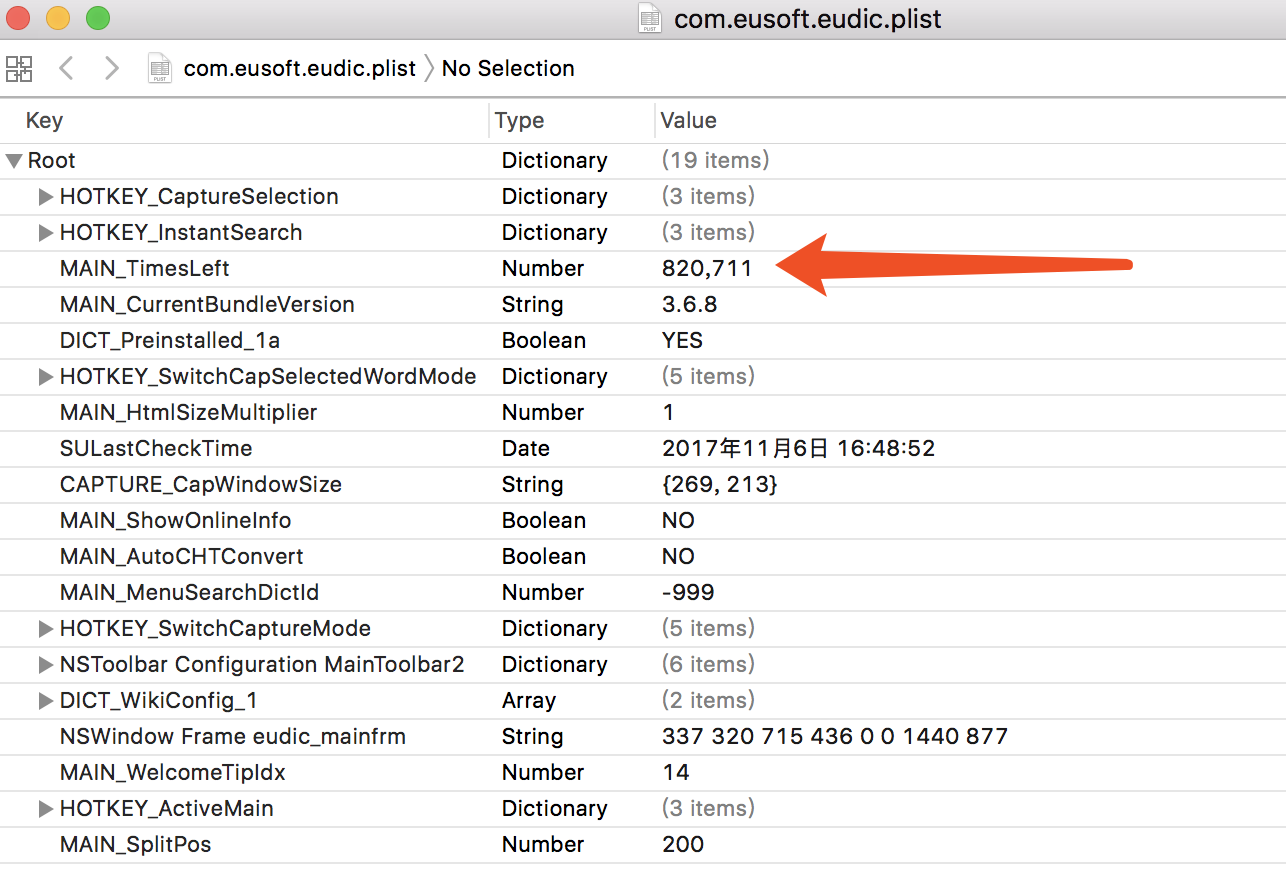Expand HOTKEY_InstantSearch entry
The width and height of the screenshot is (1286, 882).
click(45, 233)
